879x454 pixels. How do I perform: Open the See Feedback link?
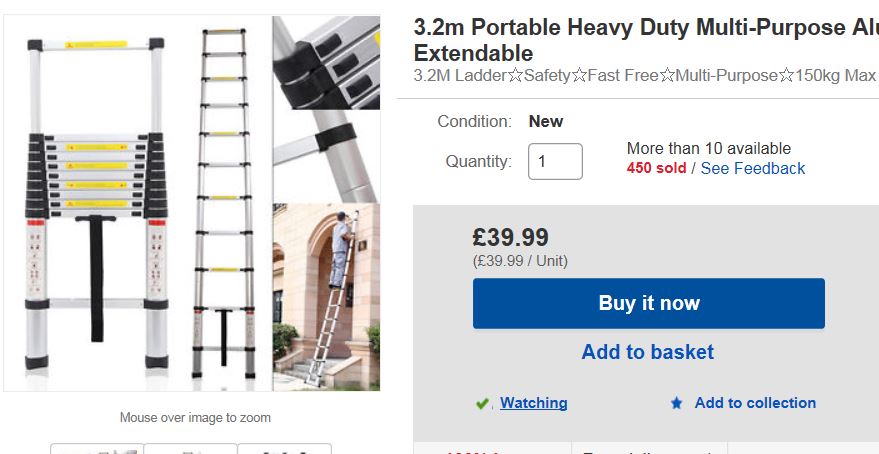752,168
